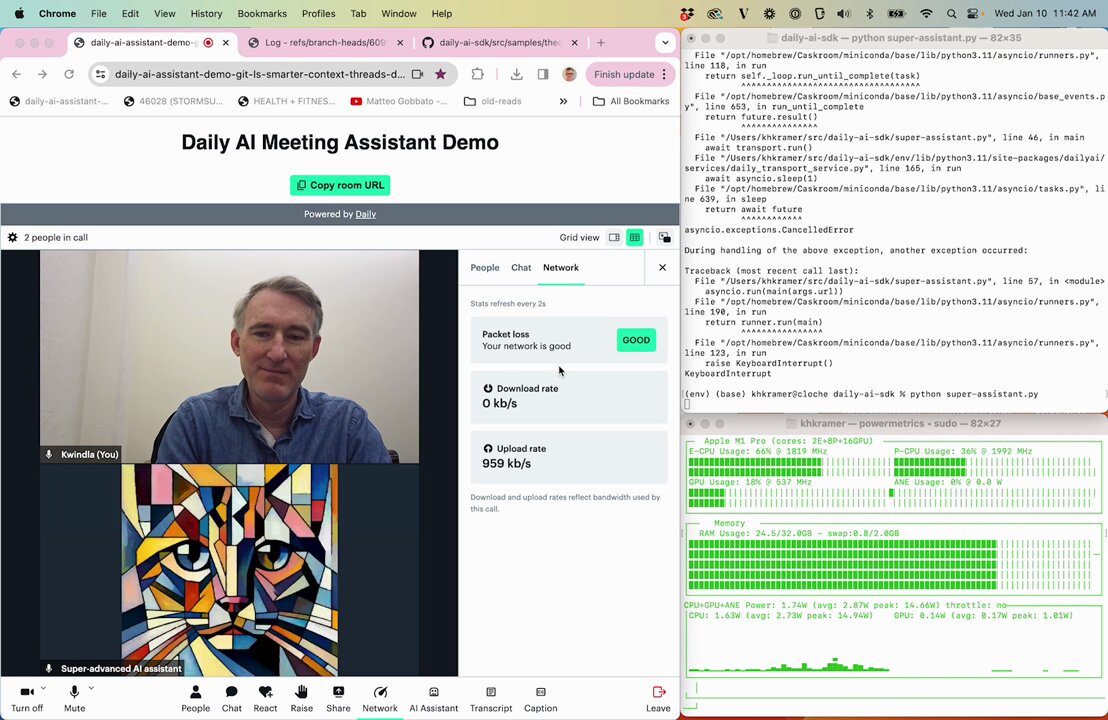The height and width of the screenshot is (720, 1108).
Task: Open the React emoji picker
Action: (x=265, y=700)
